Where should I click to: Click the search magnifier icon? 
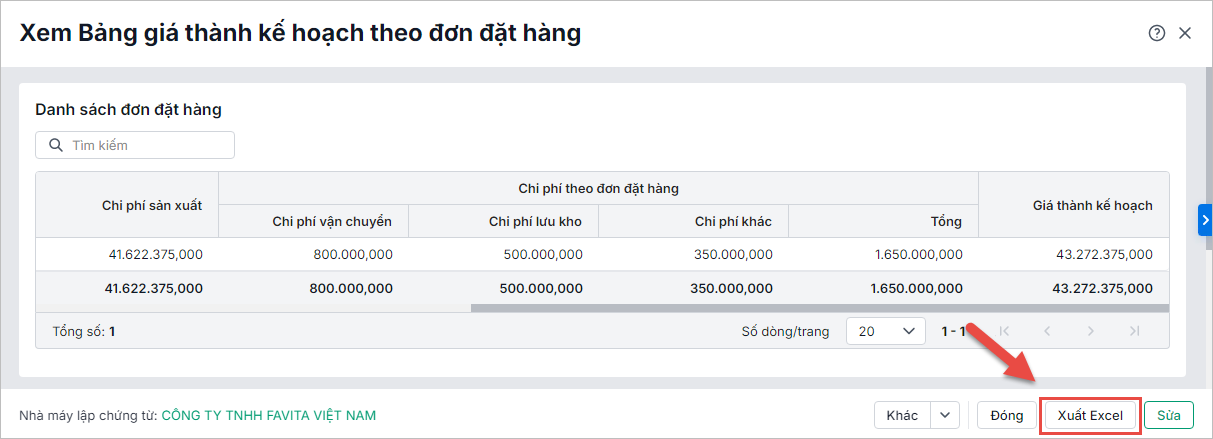tap(54, 146)
